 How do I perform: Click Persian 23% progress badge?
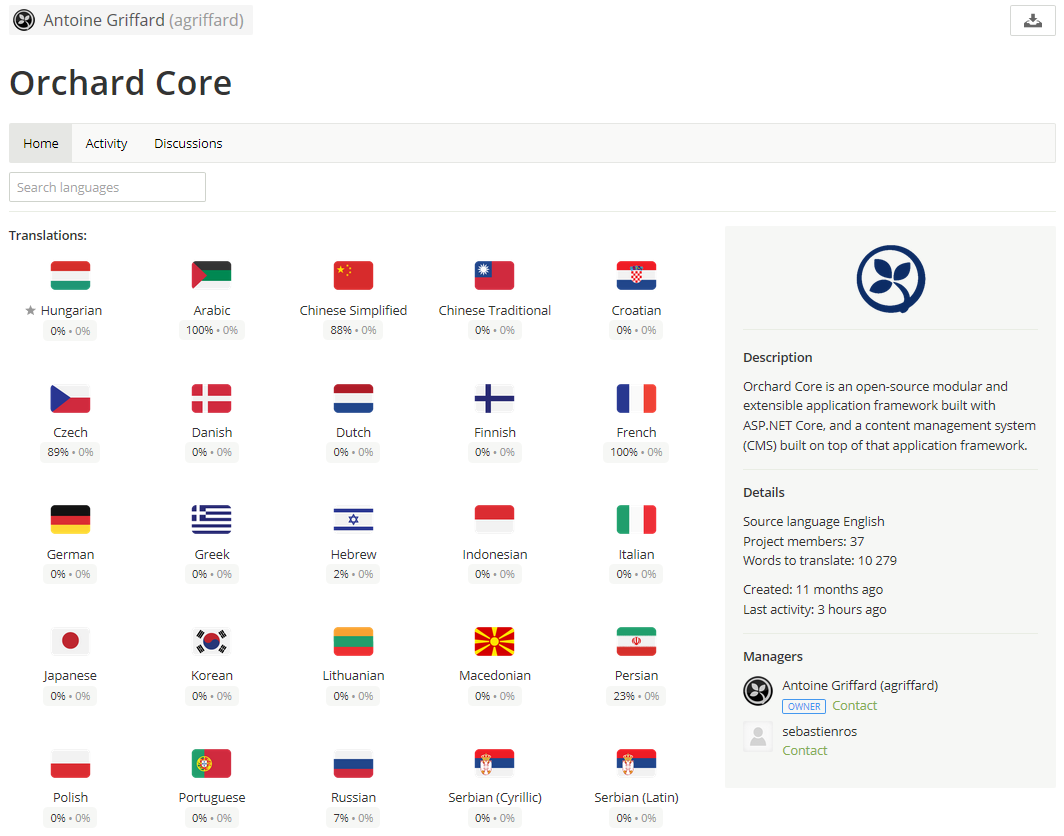point(636,696)
